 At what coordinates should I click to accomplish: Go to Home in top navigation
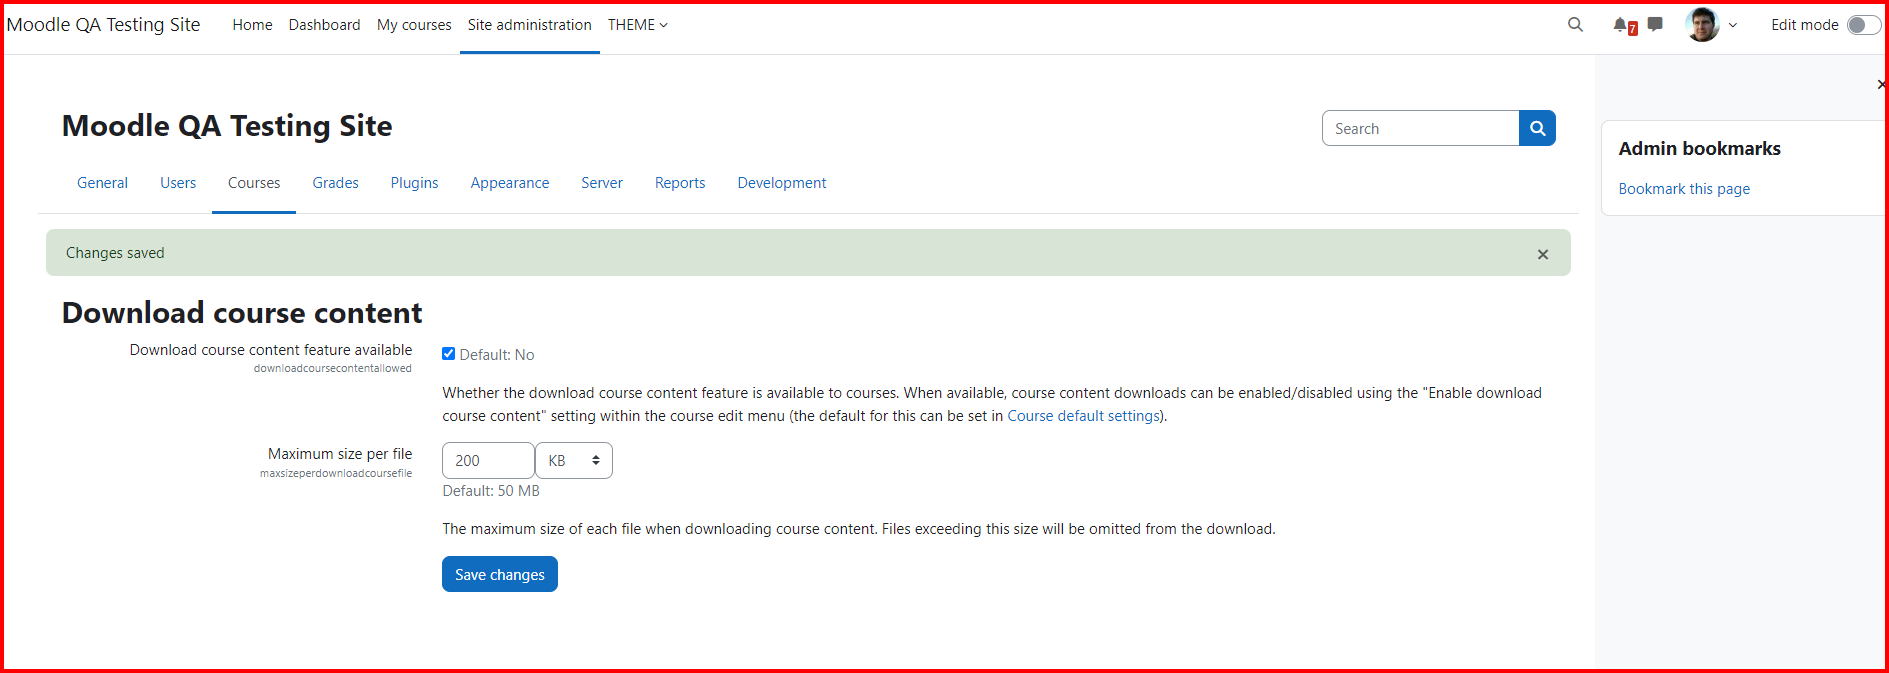pyautogui.click(x=252, y=25)
